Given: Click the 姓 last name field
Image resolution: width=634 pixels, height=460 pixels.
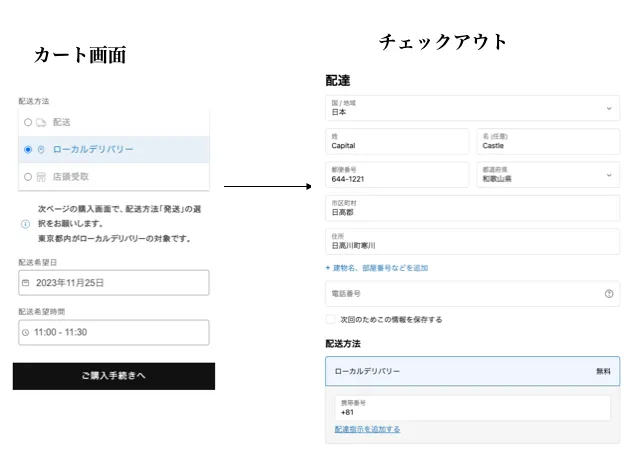Looking at the screenshot, I should pyautogui.click(x=396, y=141).
